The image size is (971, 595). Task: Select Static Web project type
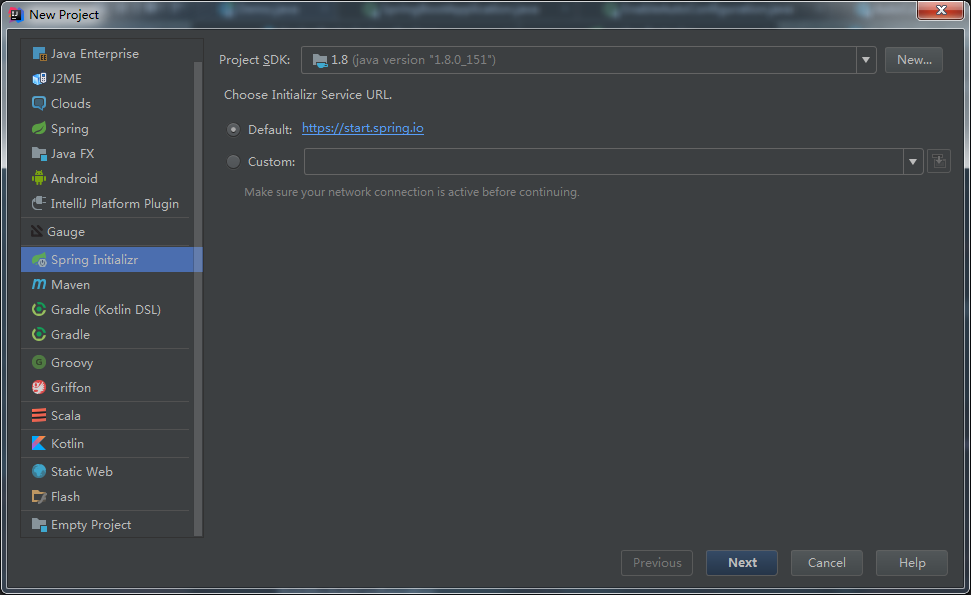pos(108,471)
